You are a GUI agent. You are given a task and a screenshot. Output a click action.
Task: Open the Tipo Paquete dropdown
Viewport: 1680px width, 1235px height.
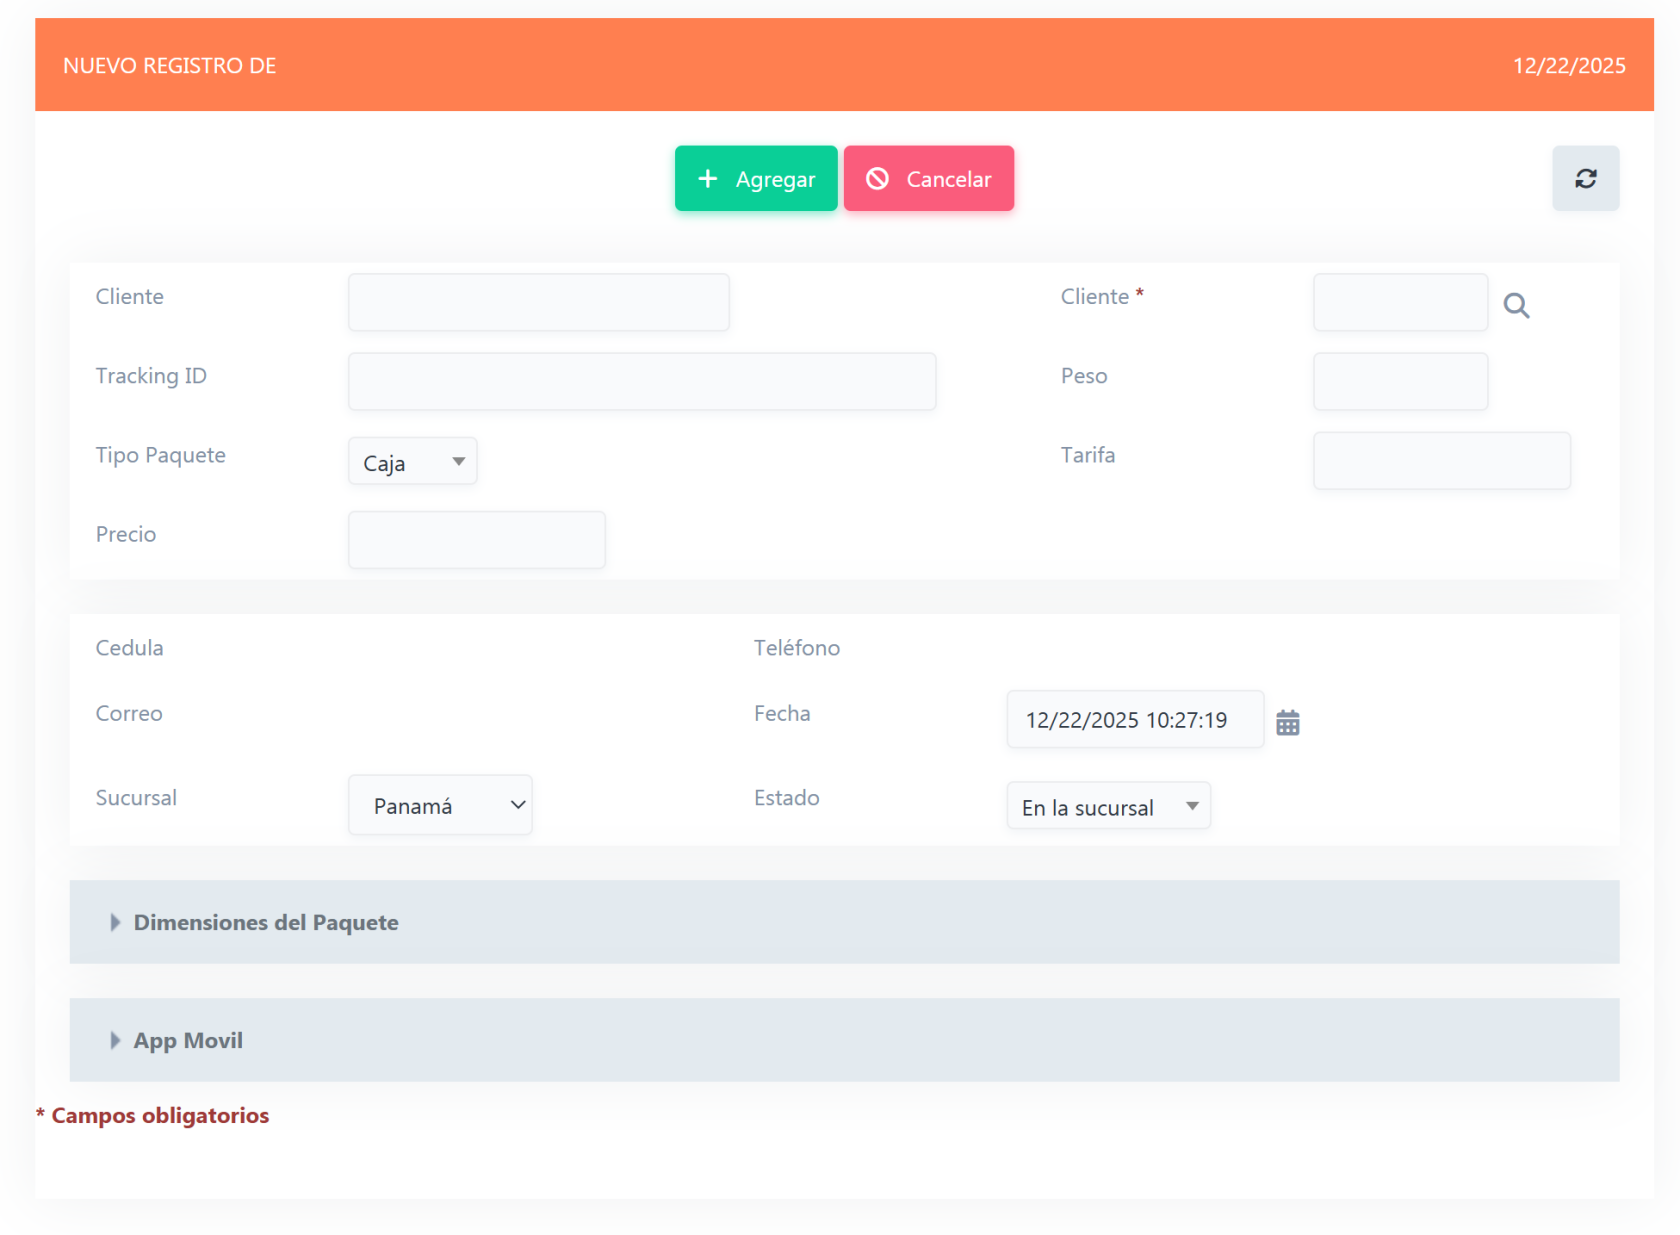click(412, 462)
